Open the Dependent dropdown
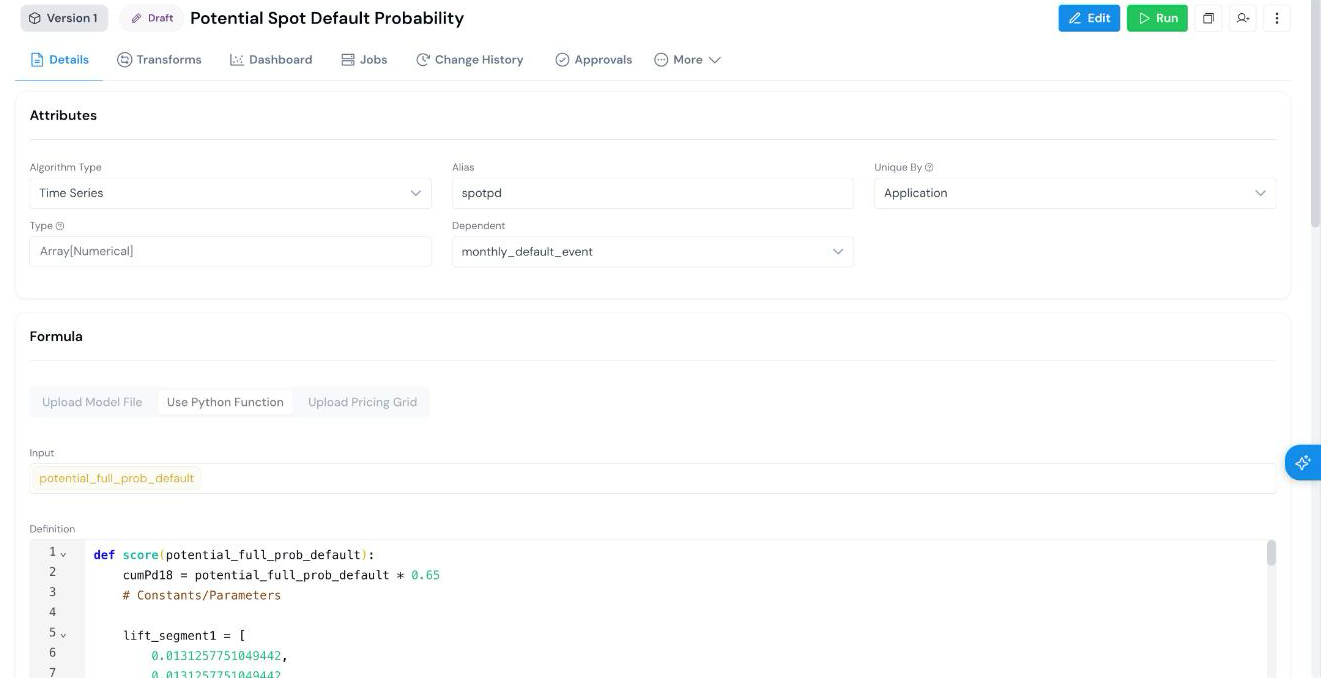Viewport: 1321px width, 678px height. tap(653, 252)
